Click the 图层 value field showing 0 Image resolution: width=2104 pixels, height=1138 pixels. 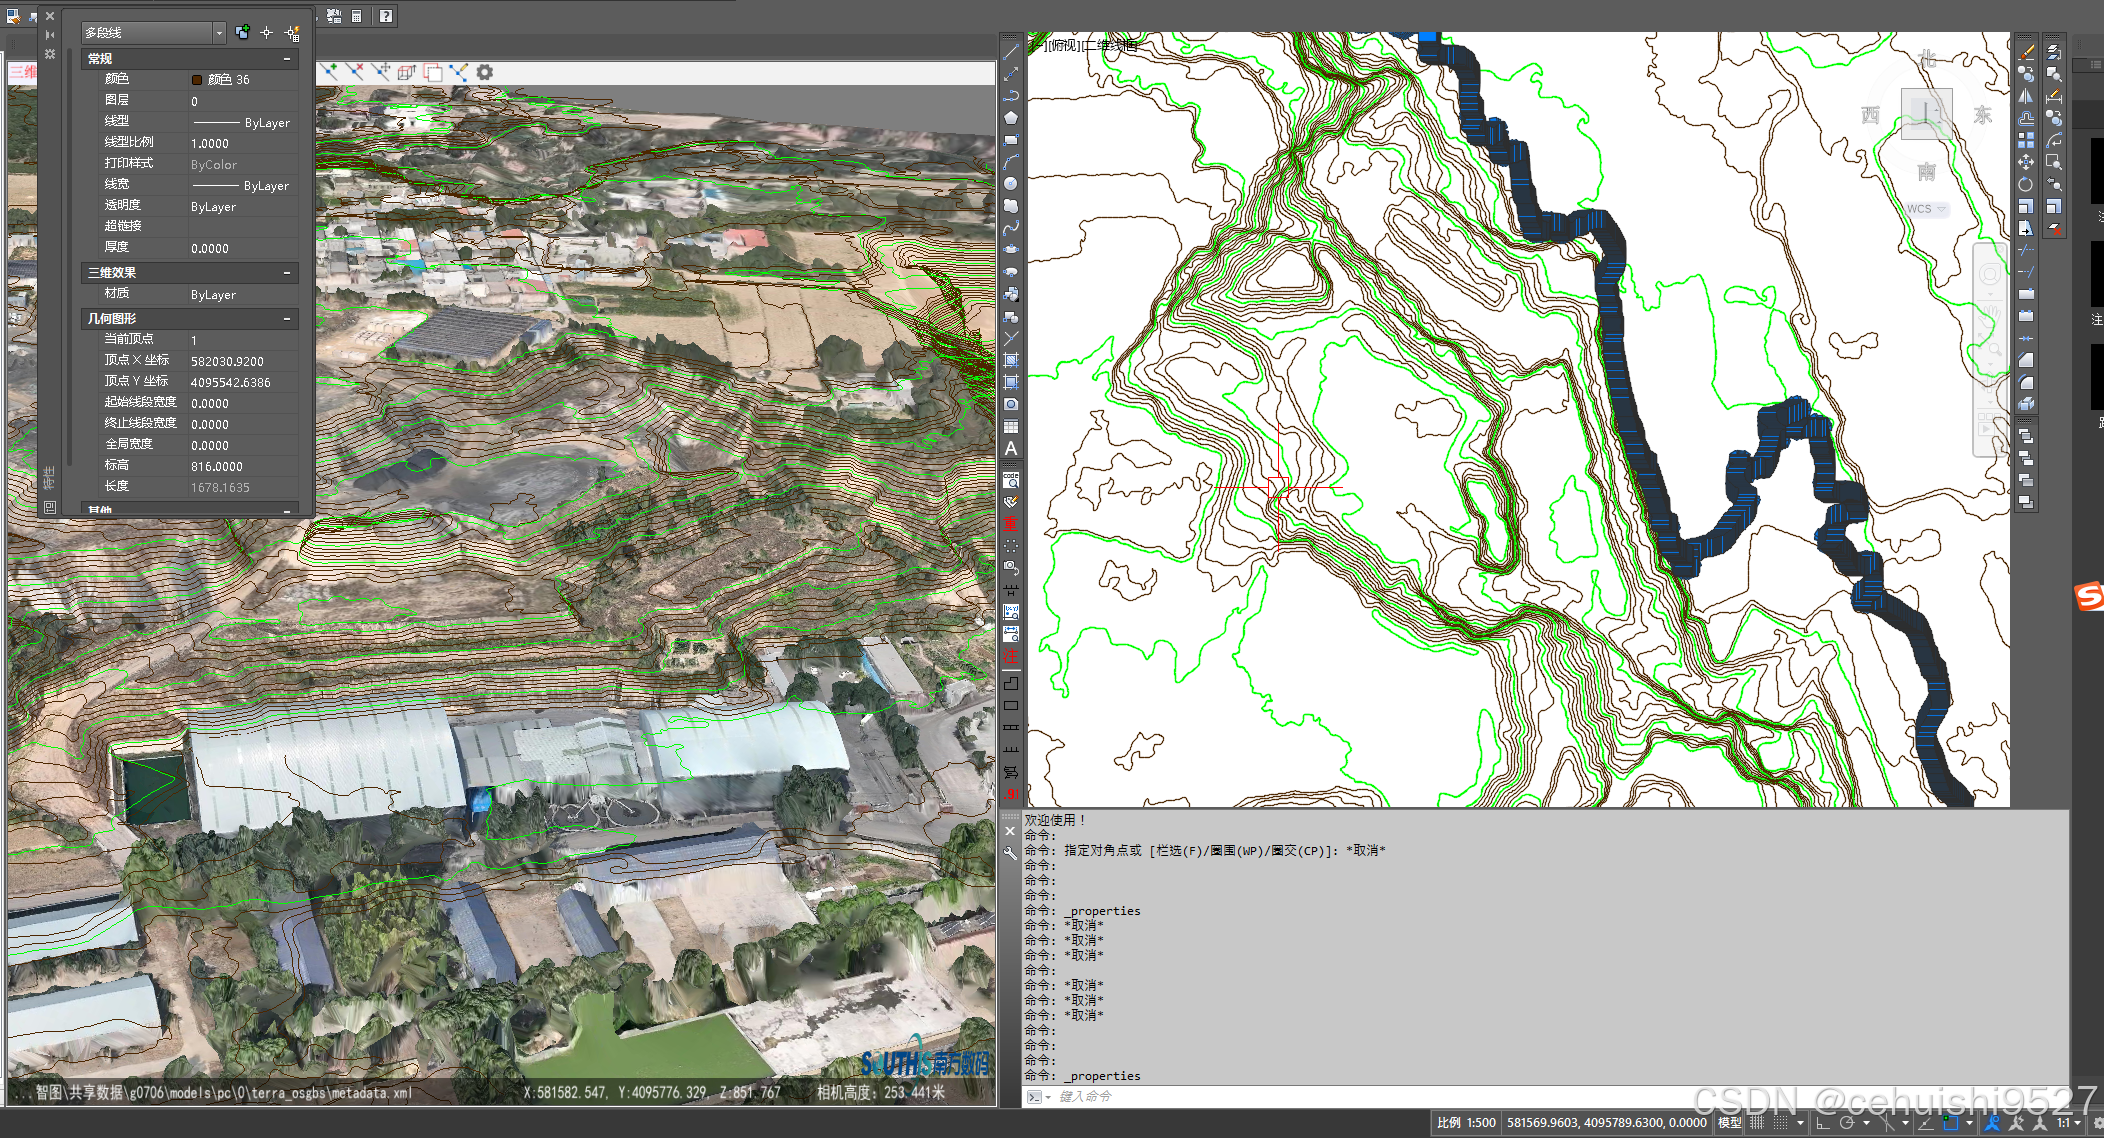coord(243,101)
